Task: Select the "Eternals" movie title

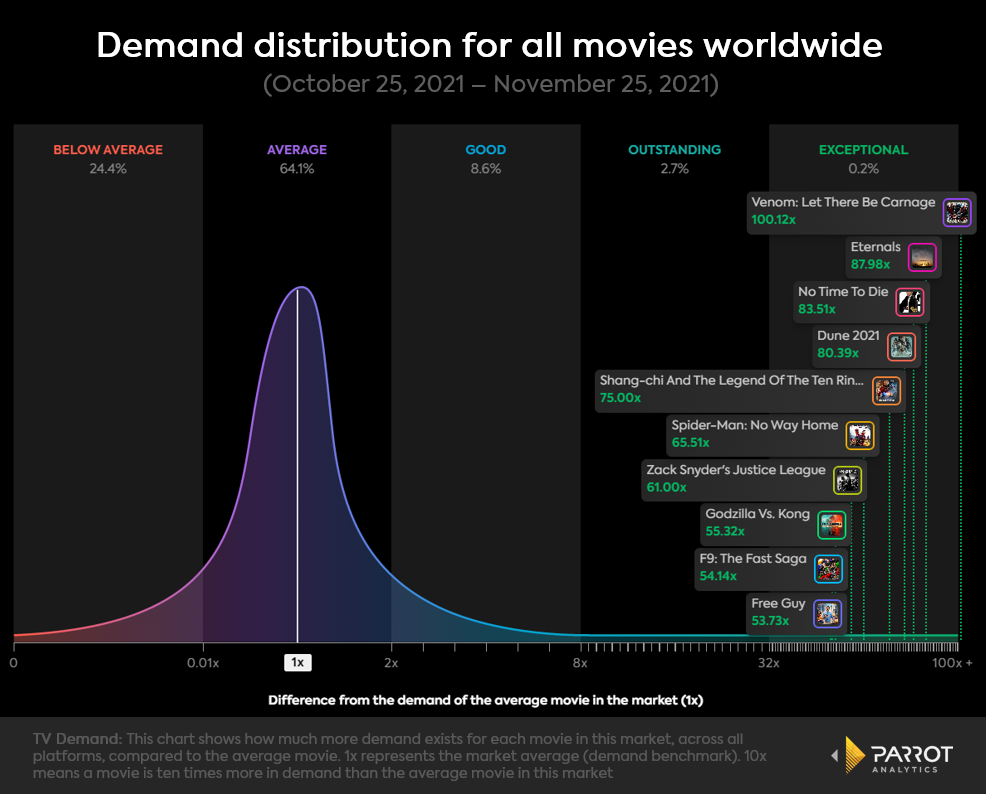Action: [875, 247]
